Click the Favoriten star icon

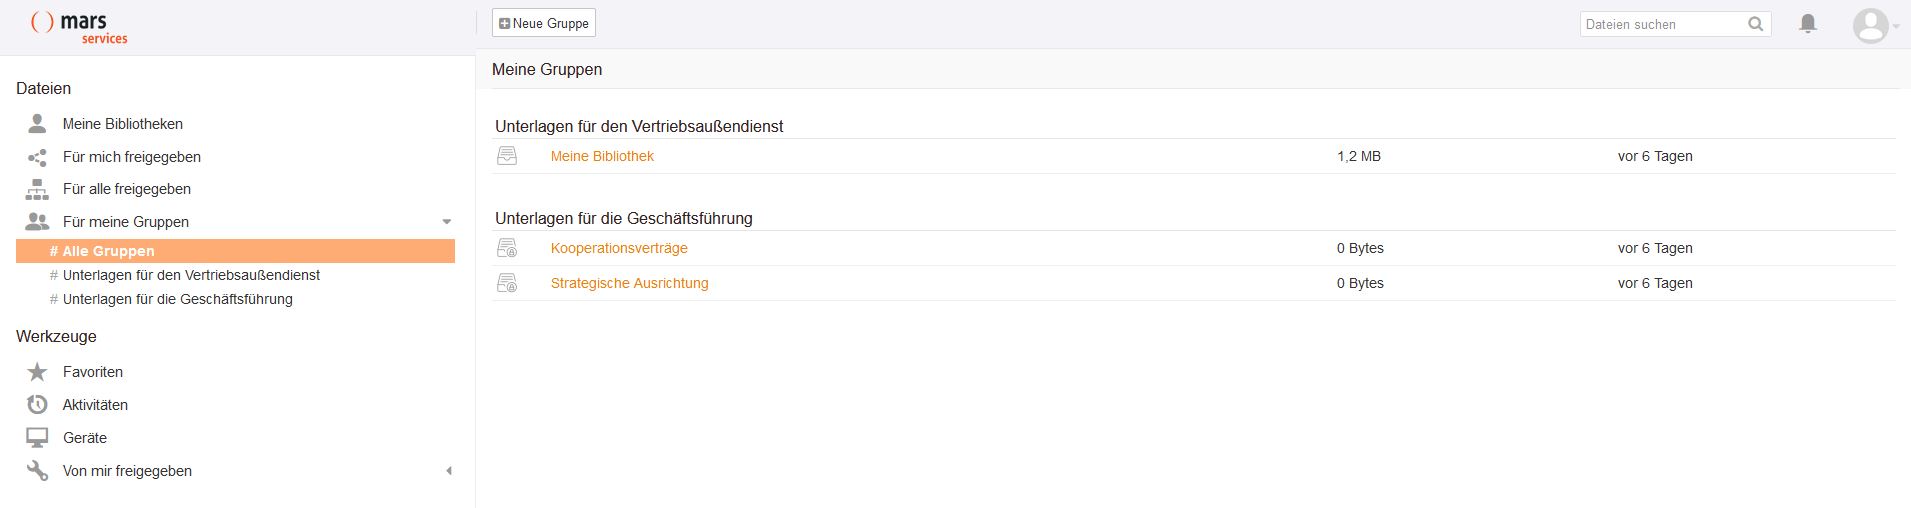tap(37, 372)
